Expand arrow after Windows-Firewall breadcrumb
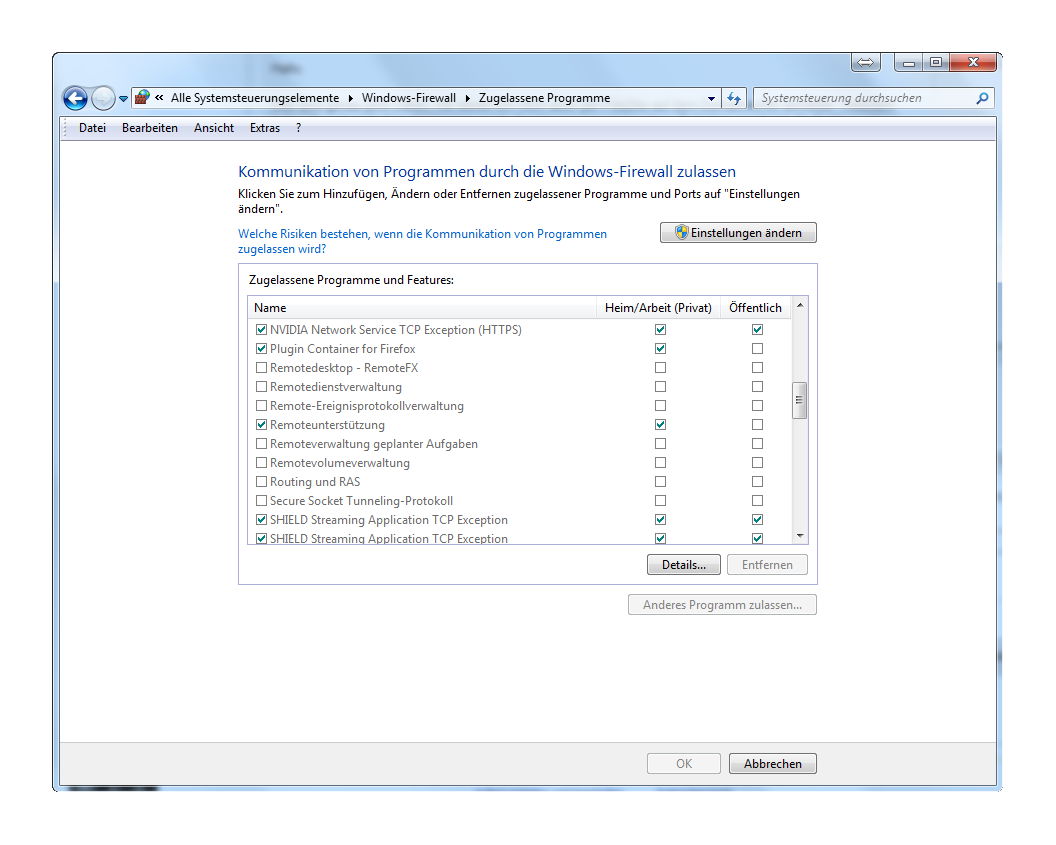 tap(467, 98)
